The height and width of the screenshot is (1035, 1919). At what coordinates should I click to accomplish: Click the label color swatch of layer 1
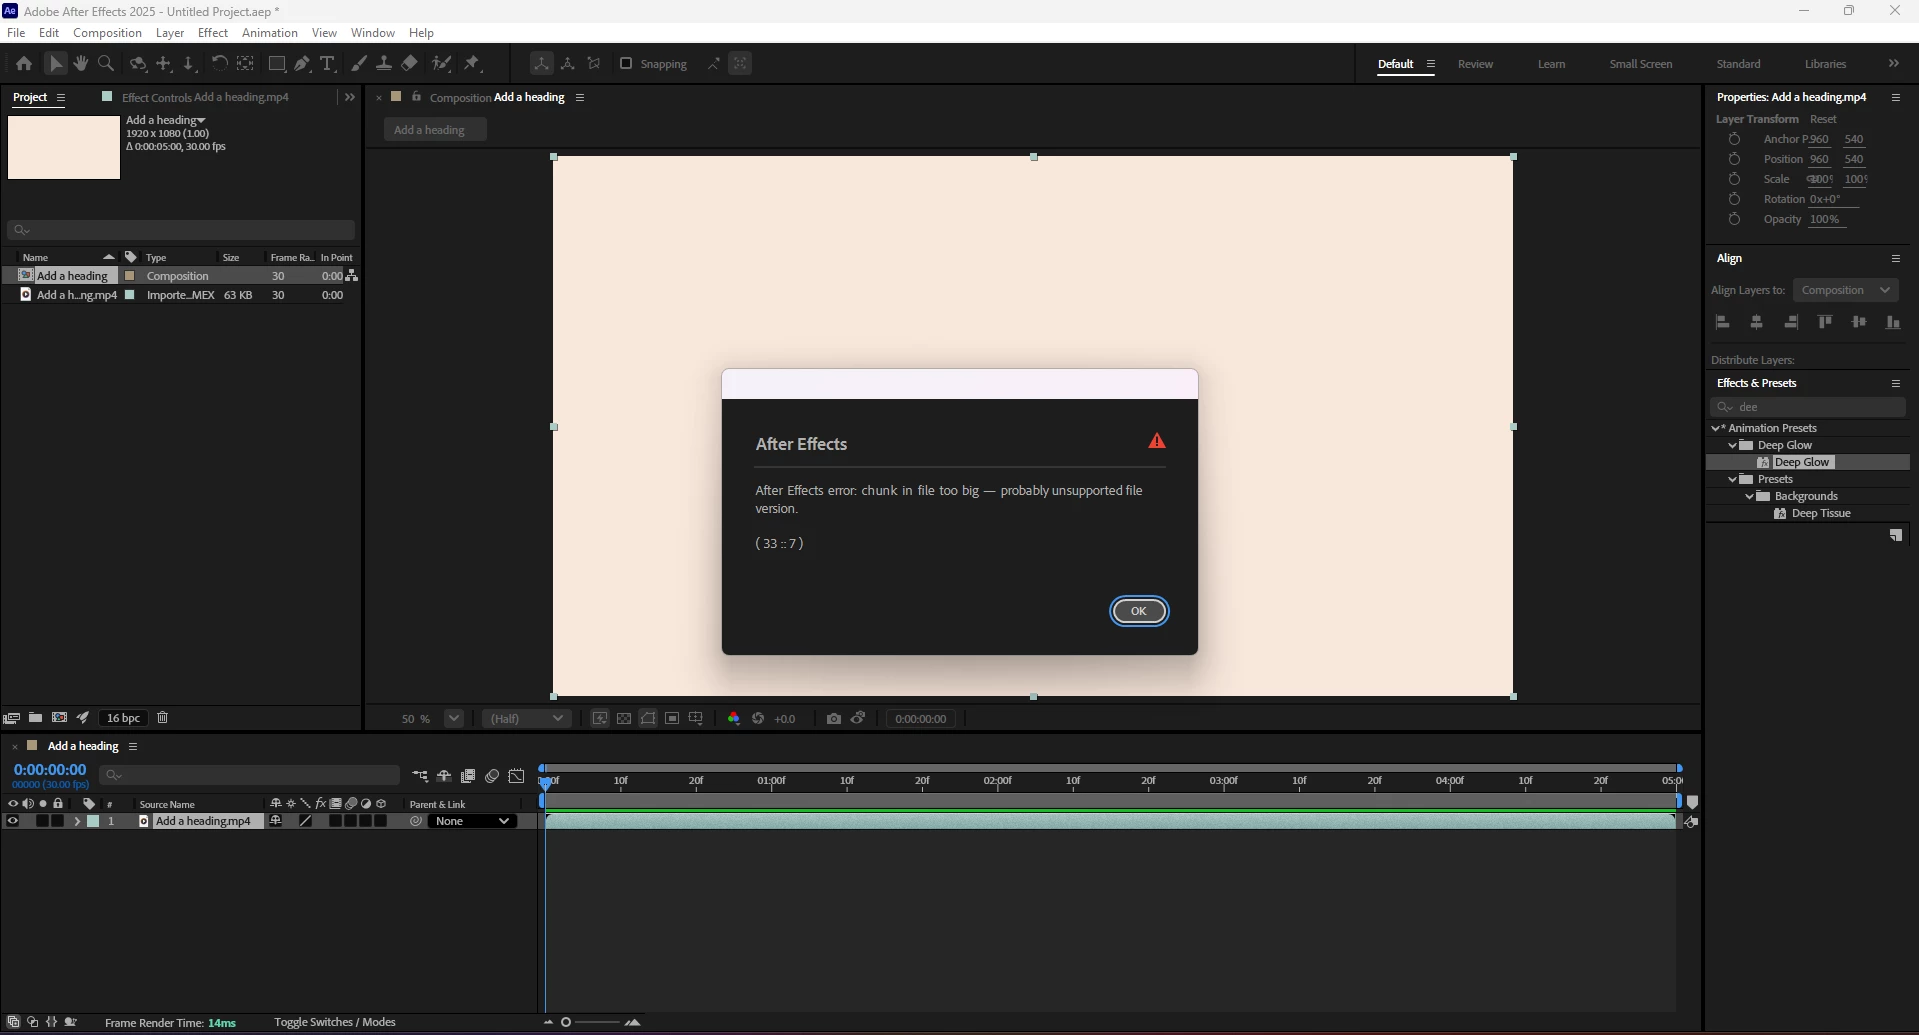[x=93, y=821]
